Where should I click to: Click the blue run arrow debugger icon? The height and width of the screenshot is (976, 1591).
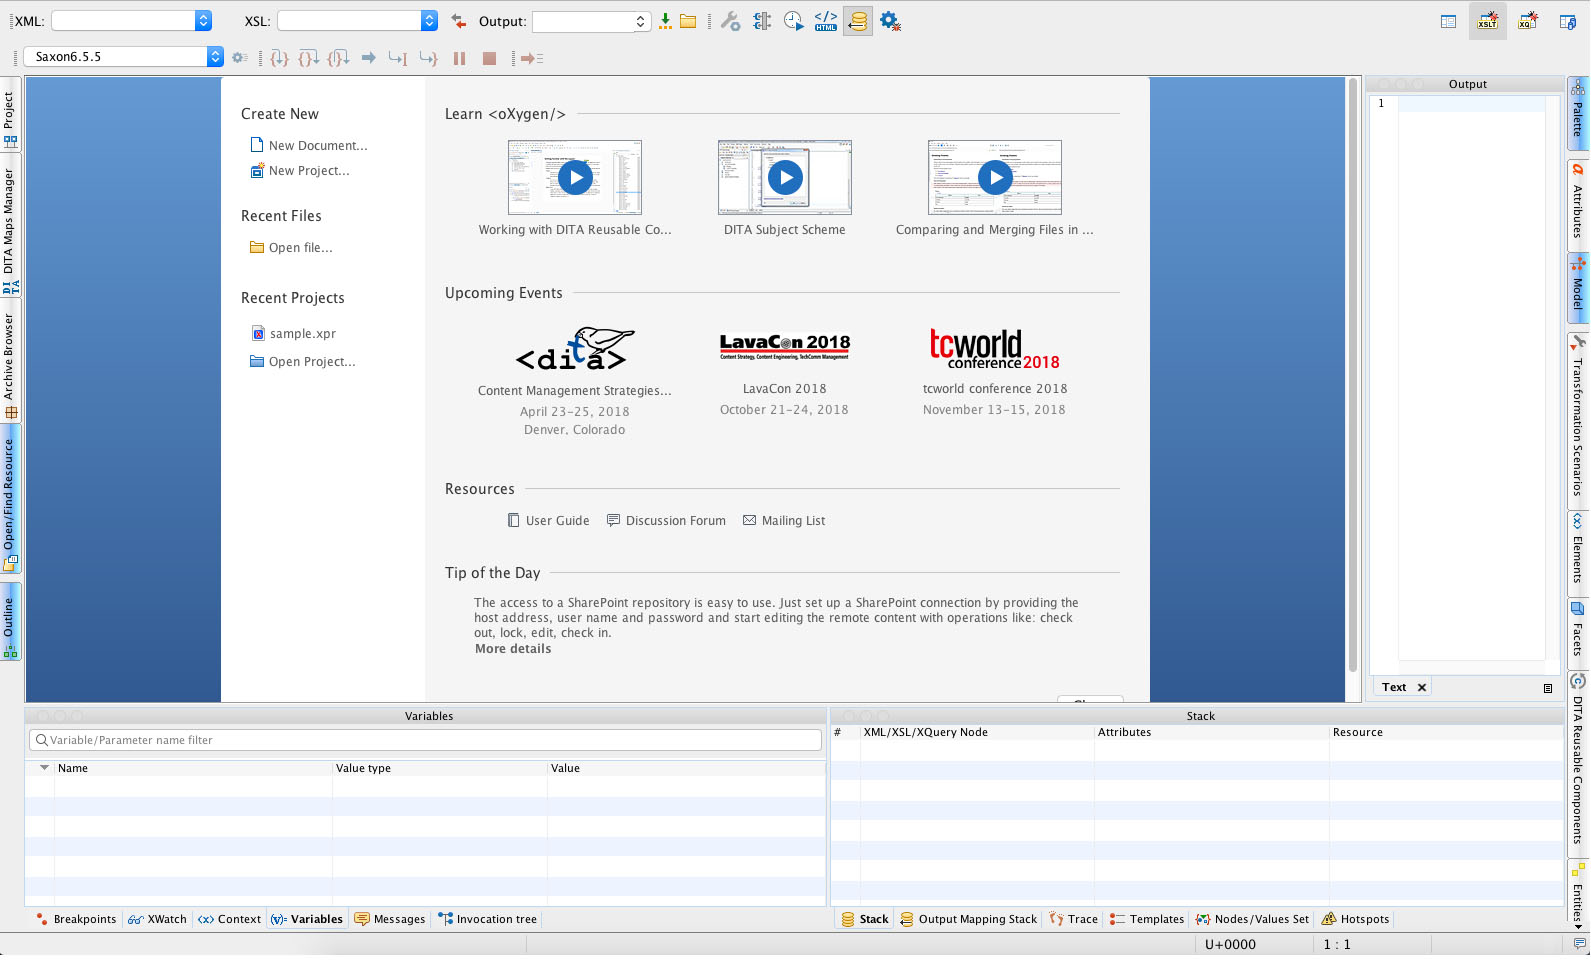369,58
